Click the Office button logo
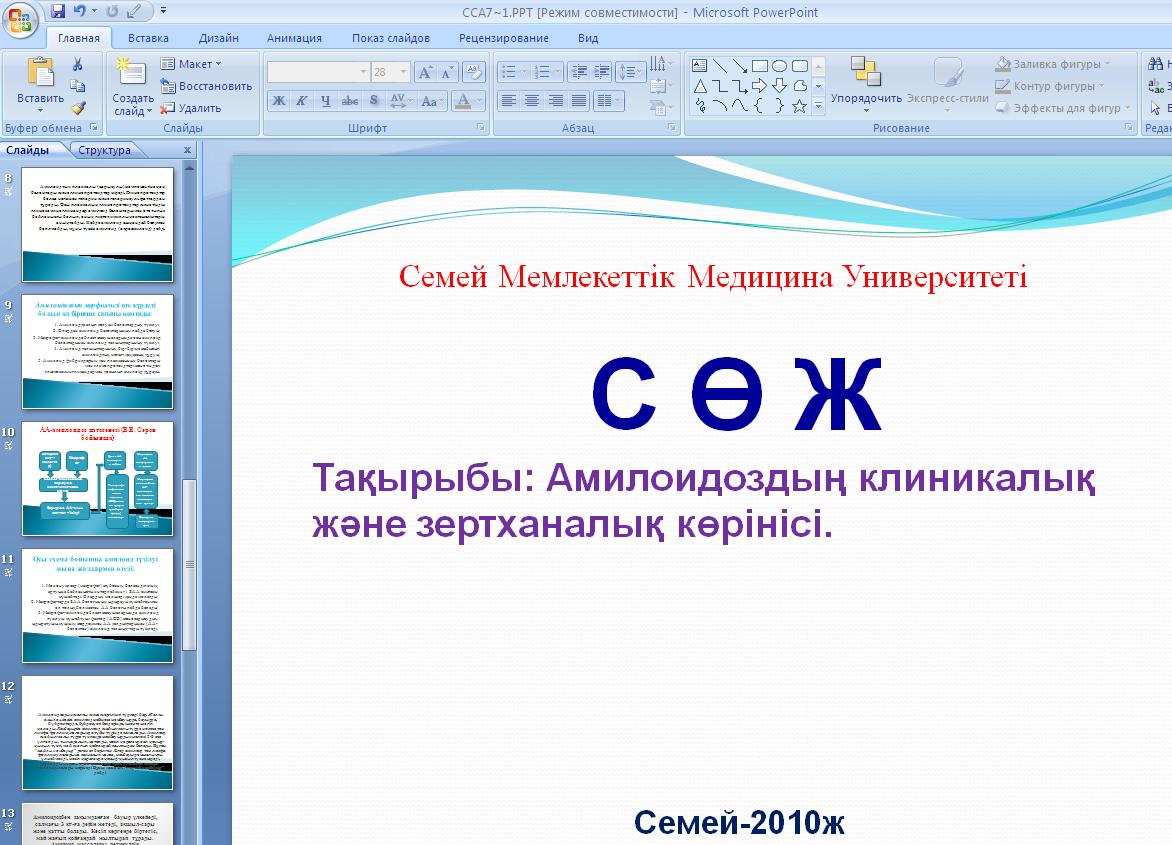 coord(20,20)
